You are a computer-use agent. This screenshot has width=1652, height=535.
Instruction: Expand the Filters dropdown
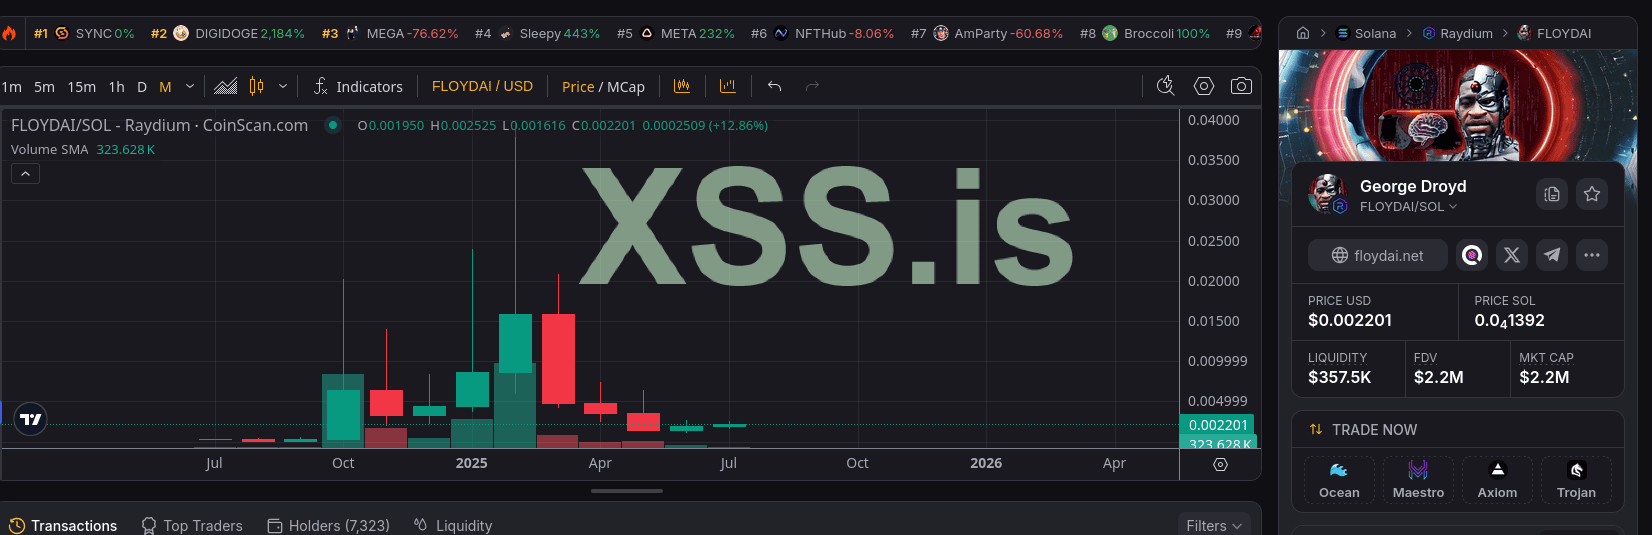(1213, 525)
